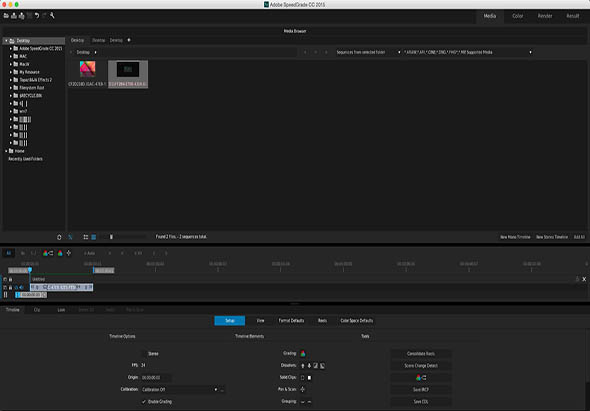Collapse the Desktop tree root
Screen dimensions: 590x411
coord(6,41)
